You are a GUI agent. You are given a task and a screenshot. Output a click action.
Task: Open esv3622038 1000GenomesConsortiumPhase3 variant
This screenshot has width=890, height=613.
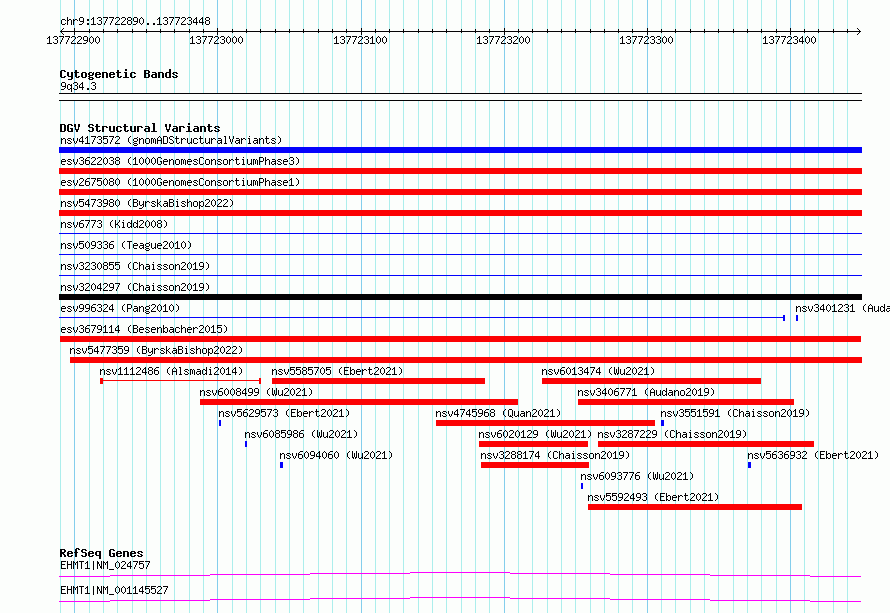tap(180, 161)
